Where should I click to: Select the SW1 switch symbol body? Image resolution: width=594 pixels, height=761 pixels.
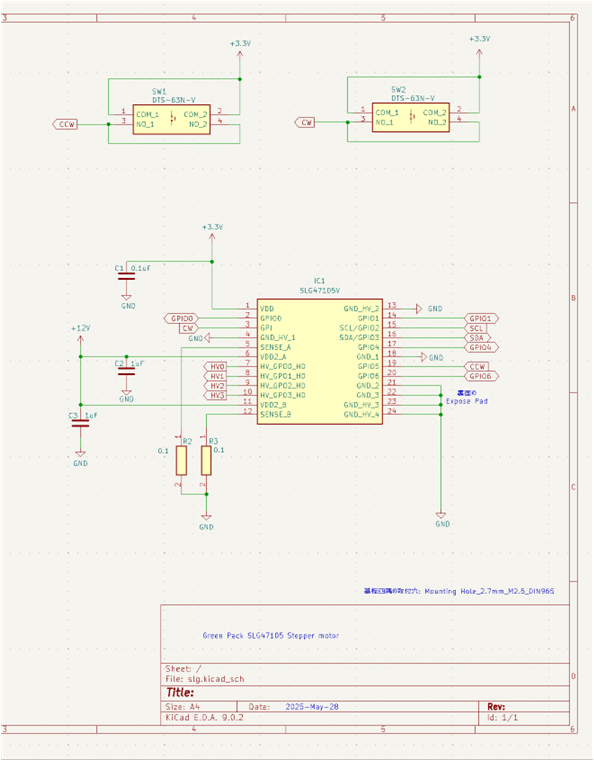172,119
